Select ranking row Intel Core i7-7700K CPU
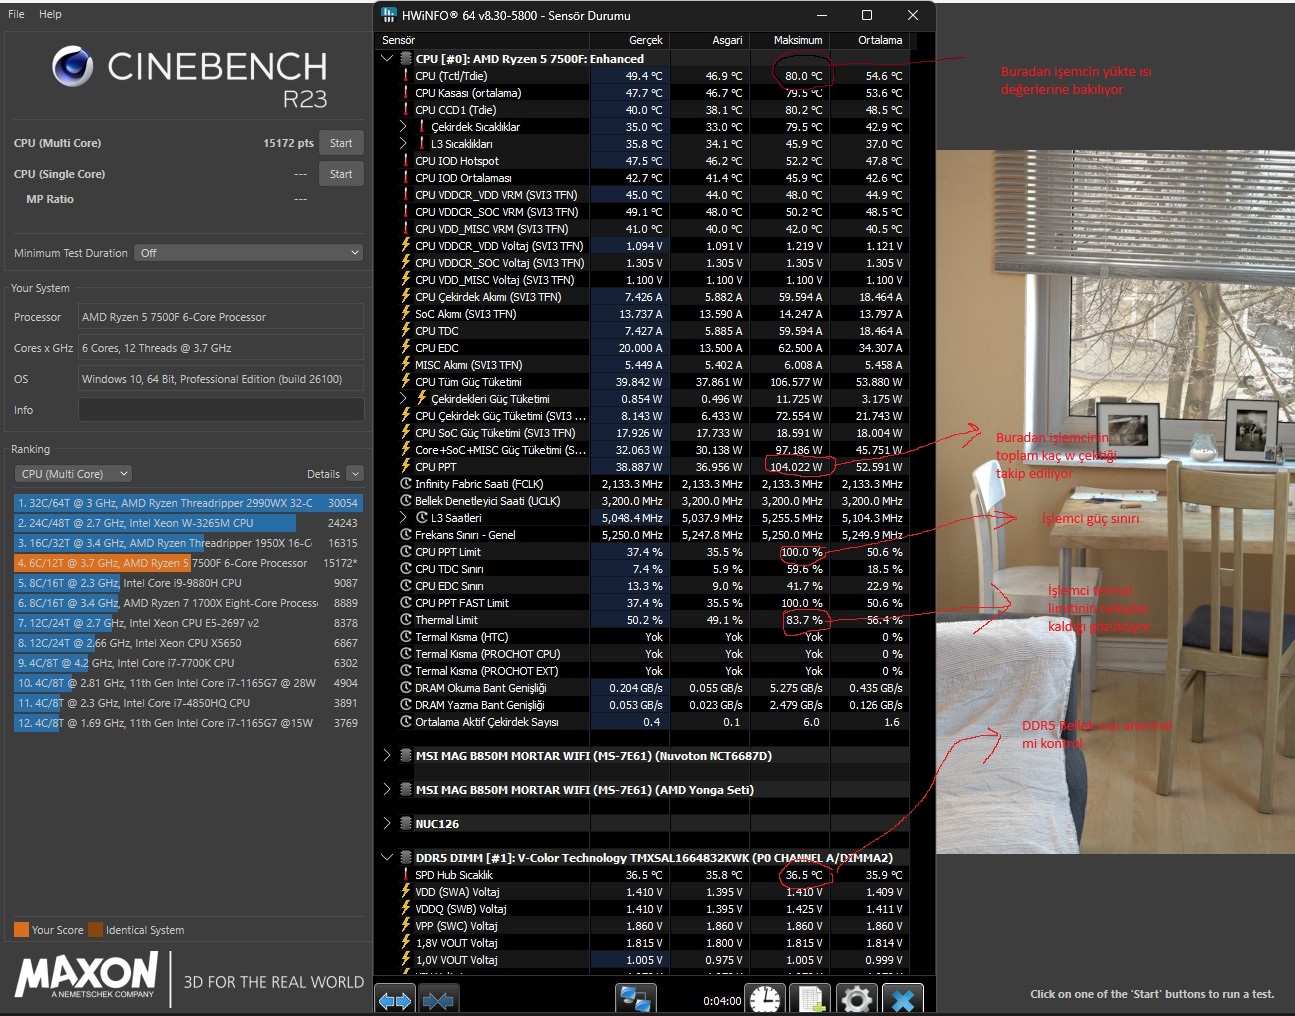This screenshot has width=1295, height=1016. point(188,663)
